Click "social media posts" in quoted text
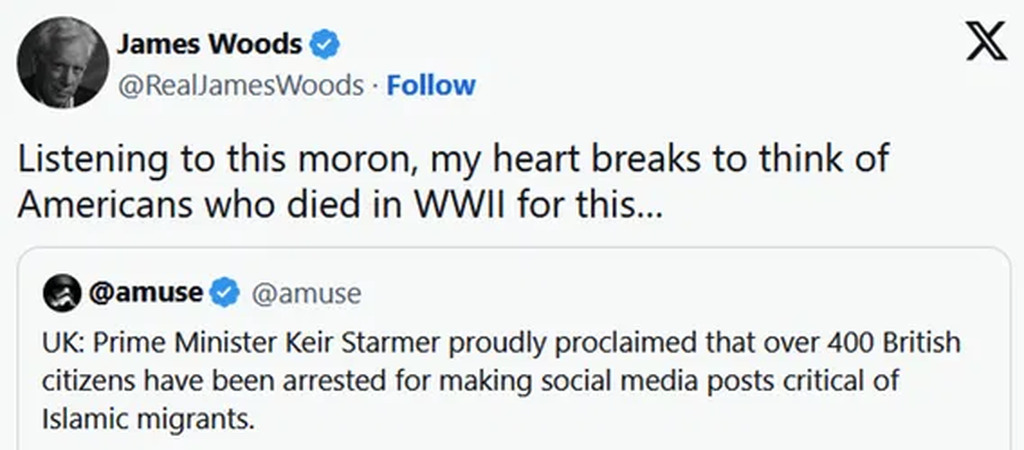This screenshot has width=1024, height=450. [x=590, y=380]
